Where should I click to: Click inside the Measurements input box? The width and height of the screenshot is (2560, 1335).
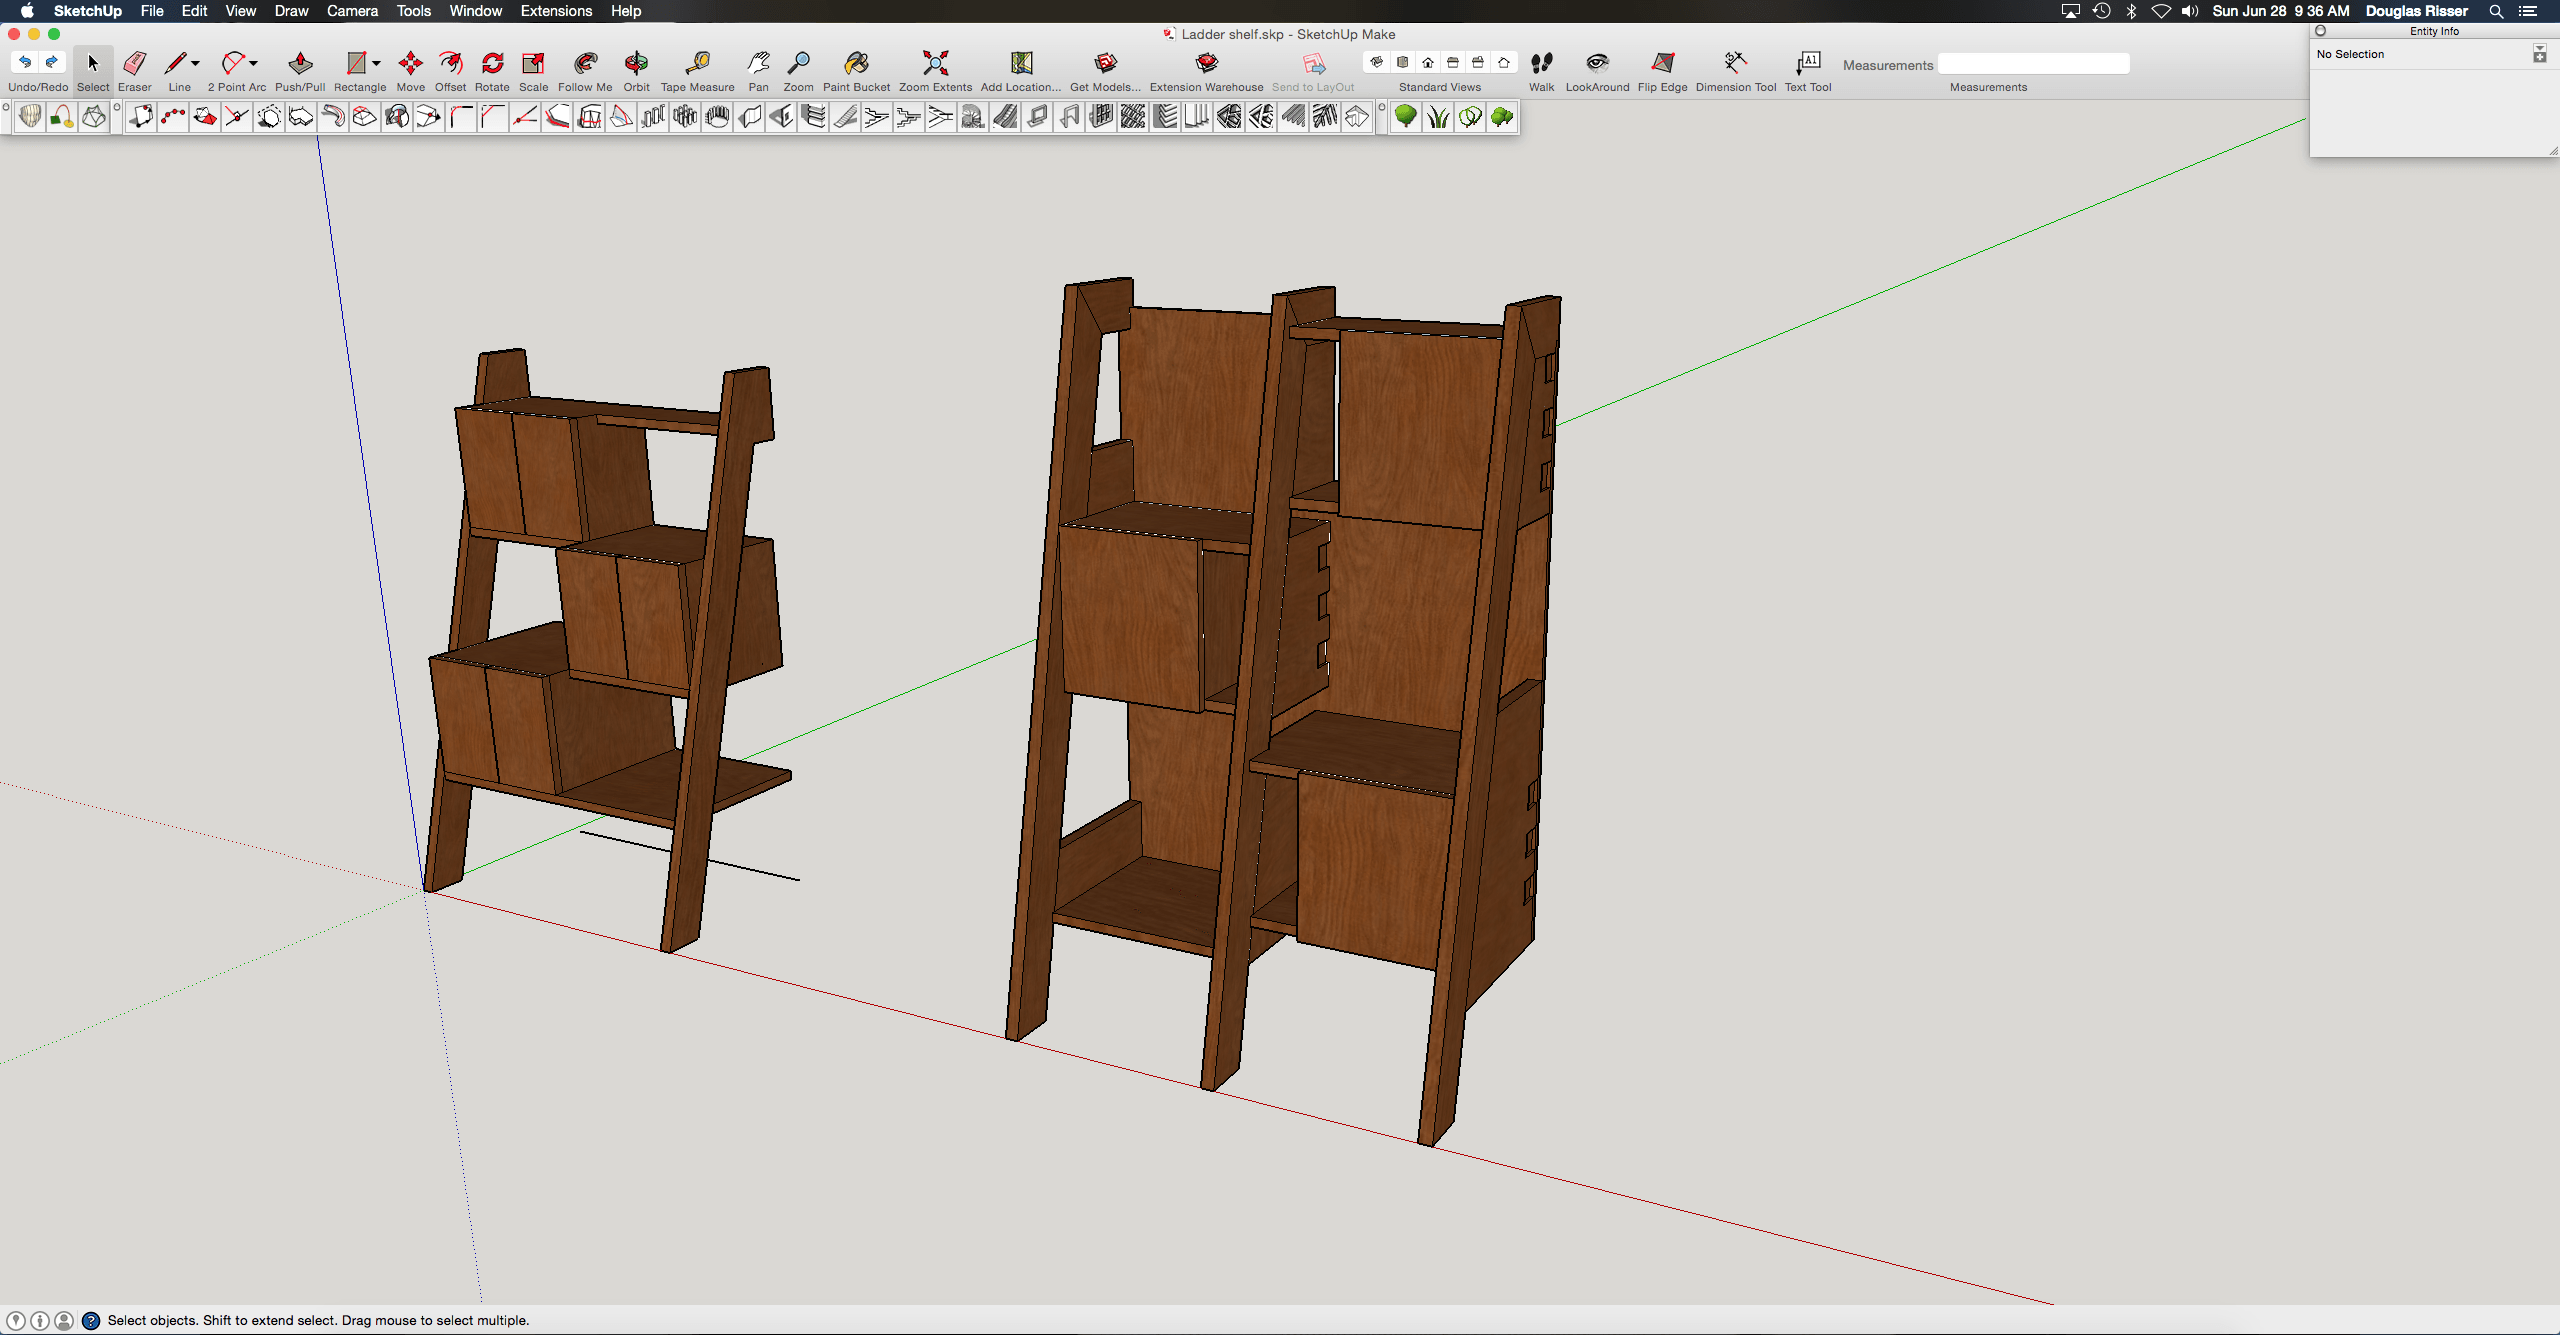(x=2033, y=64)
